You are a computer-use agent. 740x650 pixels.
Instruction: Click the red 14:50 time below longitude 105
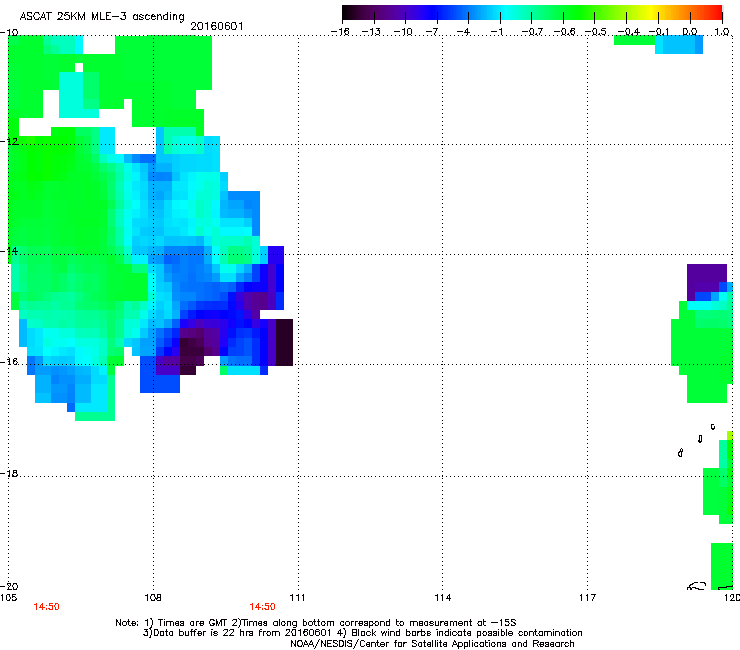point(46,607)
